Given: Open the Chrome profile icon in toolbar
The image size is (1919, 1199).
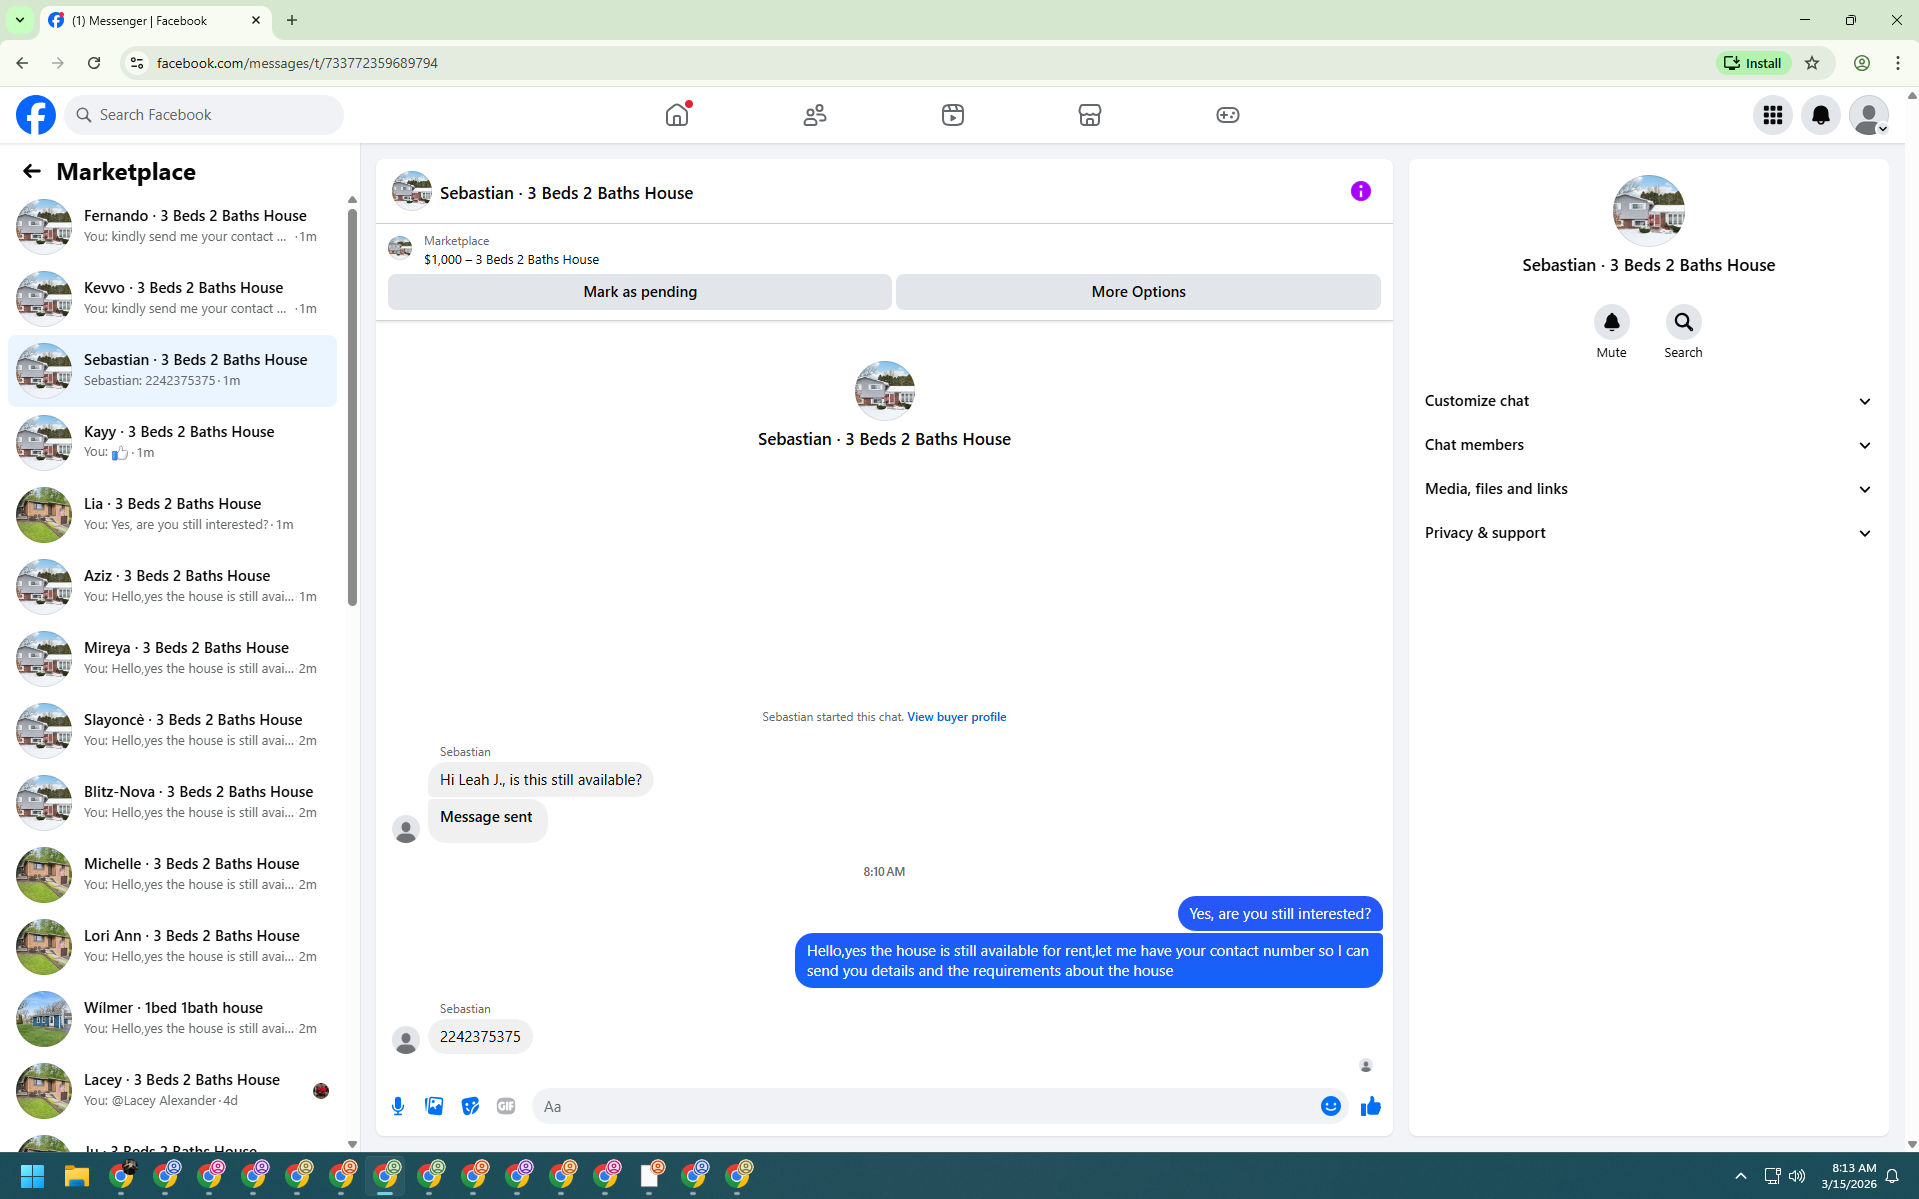Looking at the screenshot, I should (x=1862, y=63).
